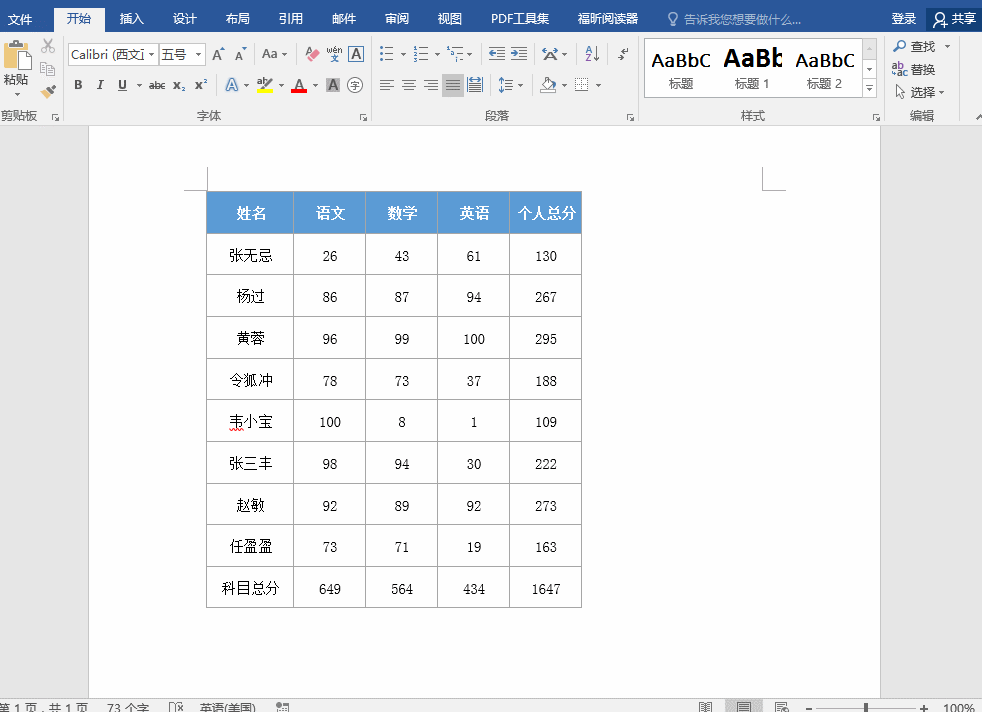Image resolution: width=982 pixels, height=712 pixels.
Task: Click the 共享 (Share) button
Action: (953, 19)
